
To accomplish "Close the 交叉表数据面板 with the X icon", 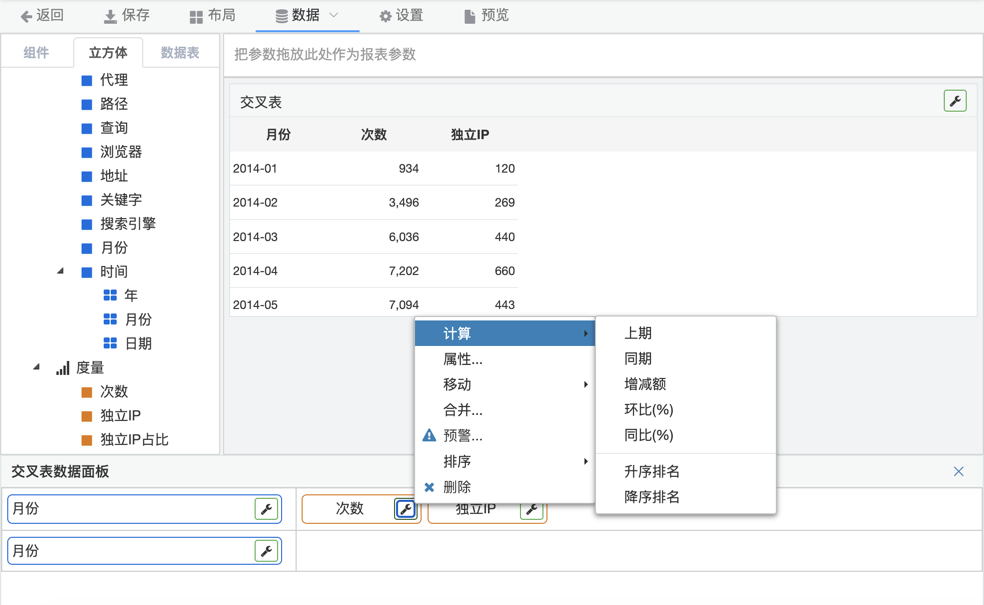I will [x=958, y=471].
